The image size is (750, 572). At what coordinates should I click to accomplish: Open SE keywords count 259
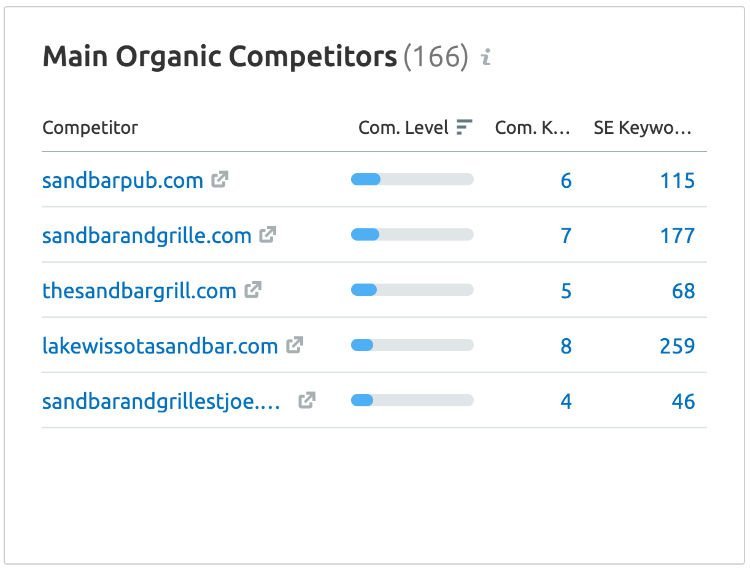(677, 346)
